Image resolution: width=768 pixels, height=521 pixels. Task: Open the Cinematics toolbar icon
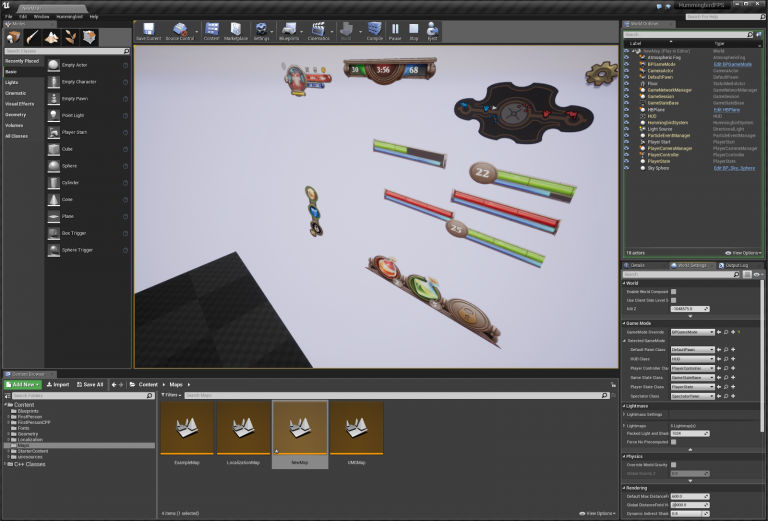(318, 31)
